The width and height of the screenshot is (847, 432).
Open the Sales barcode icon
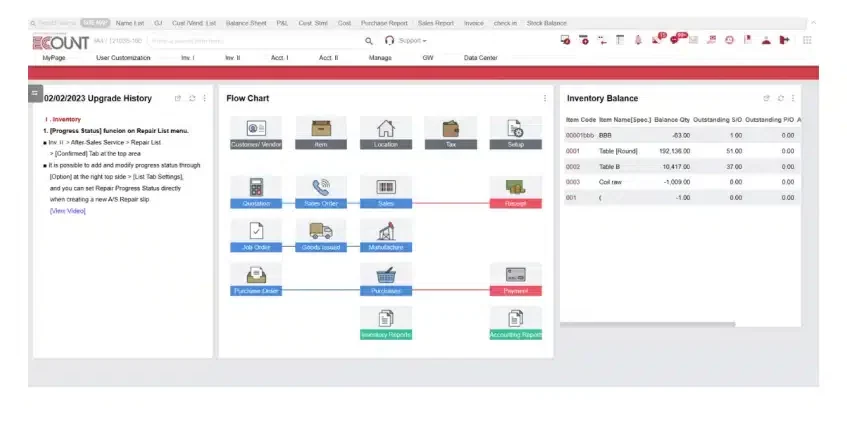coord(386,192)
